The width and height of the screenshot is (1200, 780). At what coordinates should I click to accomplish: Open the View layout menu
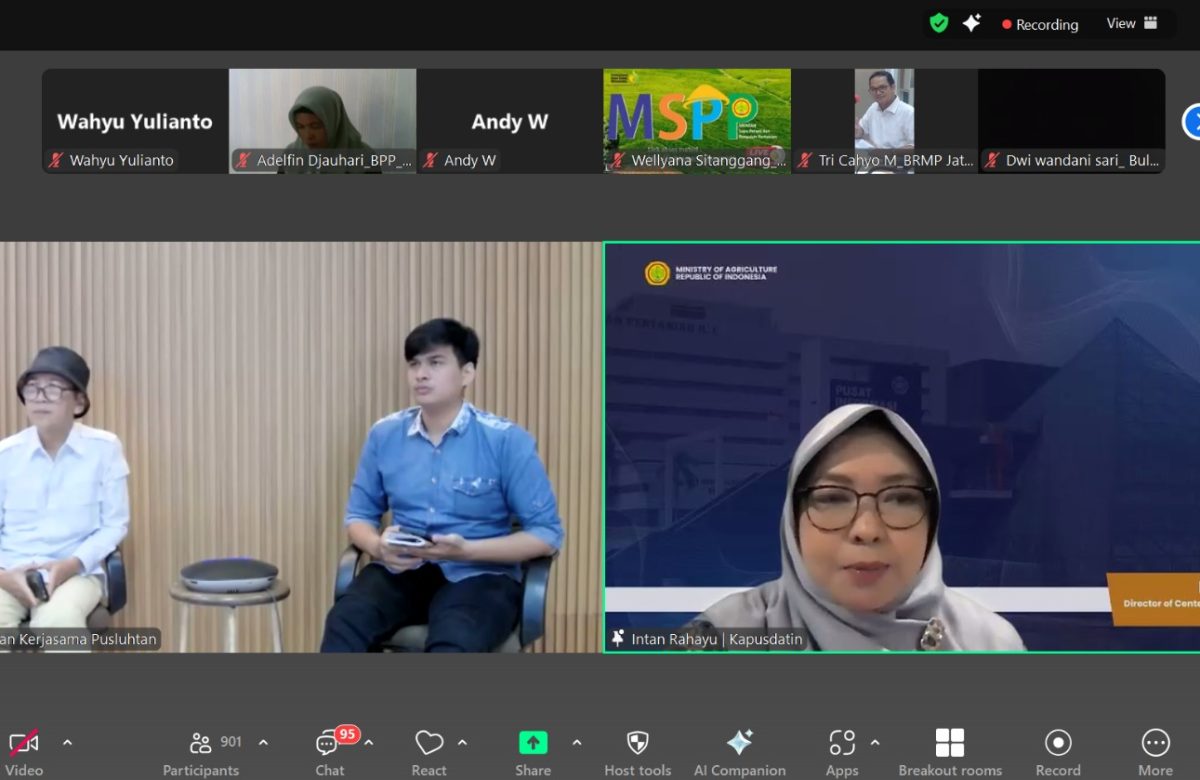coord(1131,23)
